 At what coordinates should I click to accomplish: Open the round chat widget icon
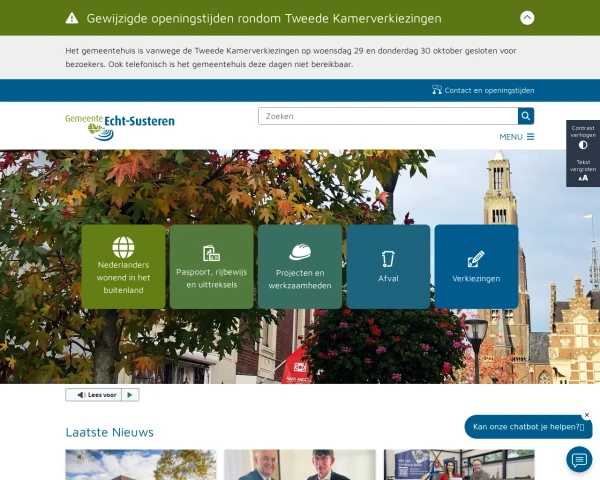[x=579, y=459]
